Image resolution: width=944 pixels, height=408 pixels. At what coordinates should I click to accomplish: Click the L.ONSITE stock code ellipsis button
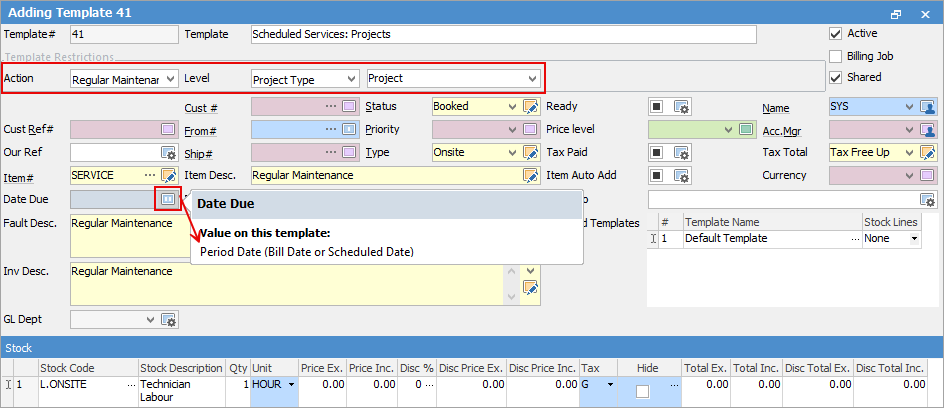point(132,385)
